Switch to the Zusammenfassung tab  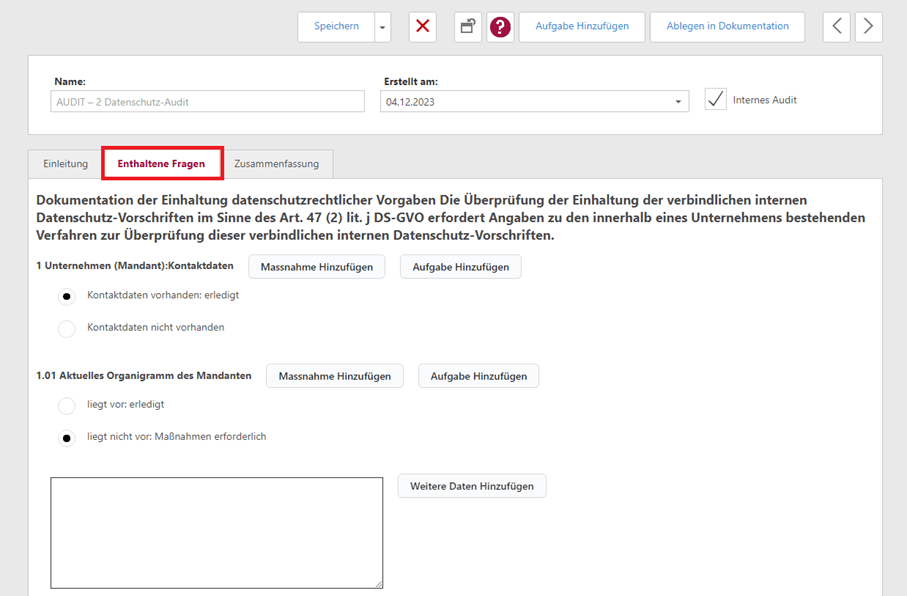point(277,163)
